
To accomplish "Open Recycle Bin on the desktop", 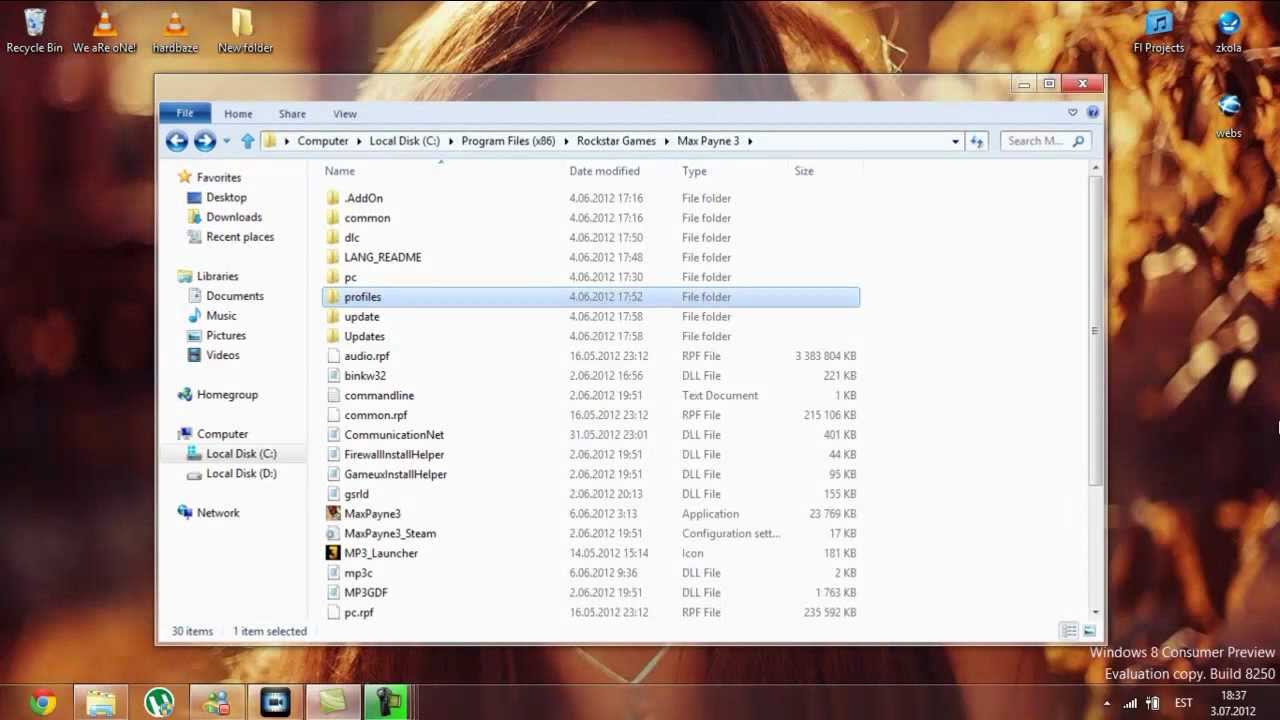I will [34, 30].
